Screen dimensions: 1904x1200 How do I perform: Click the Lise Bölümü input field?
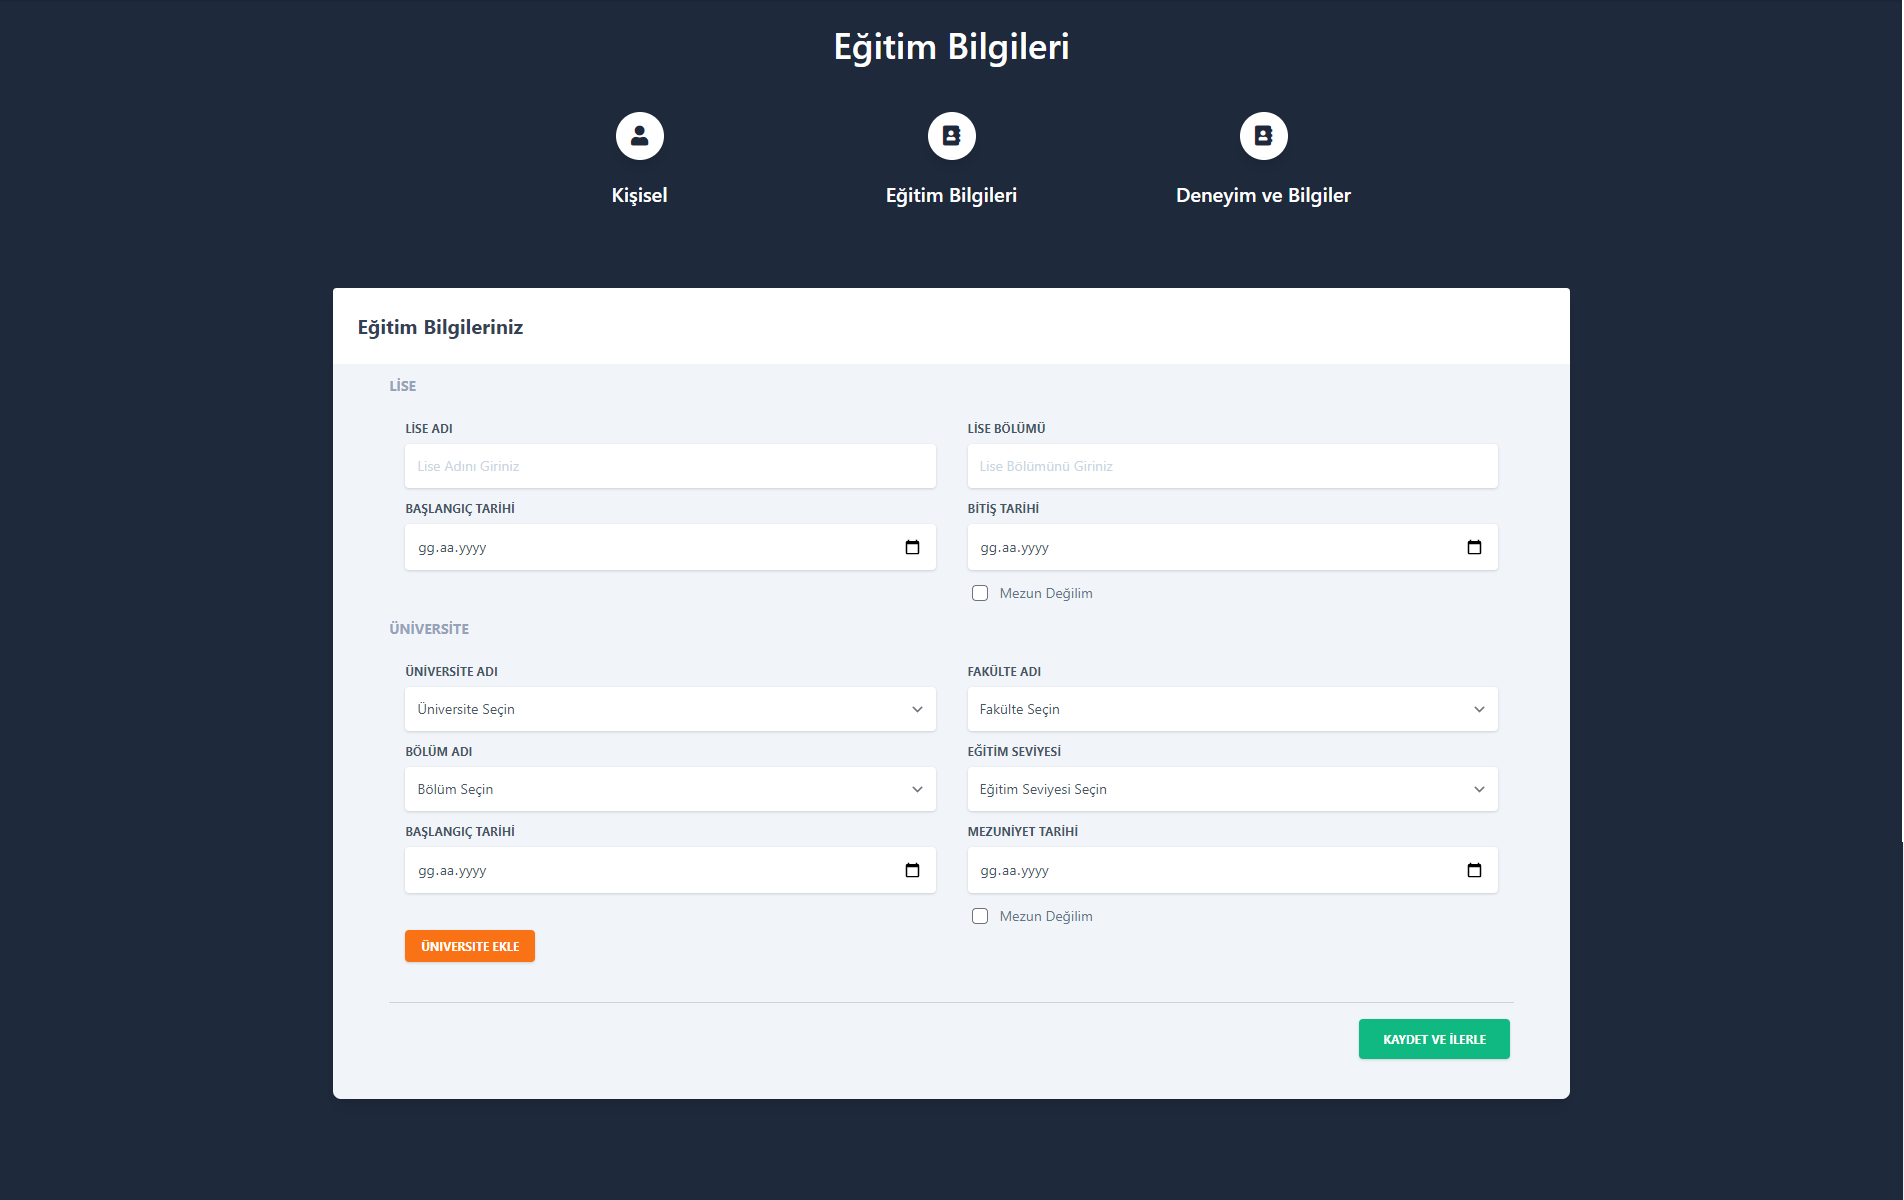point(1232,466)
